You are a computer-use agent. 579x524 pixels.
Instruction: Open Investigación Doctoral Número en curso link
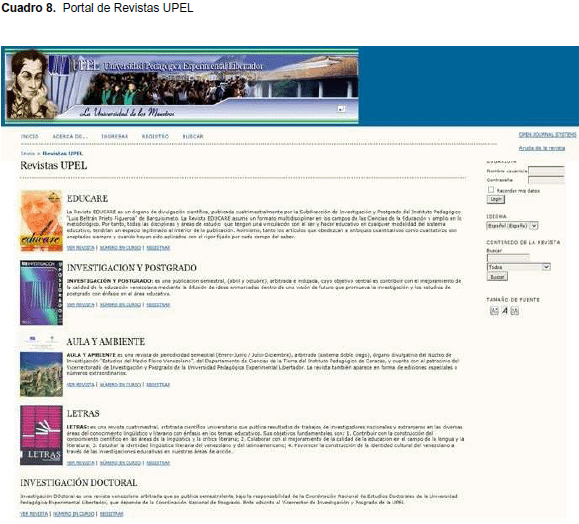(74, 514)
